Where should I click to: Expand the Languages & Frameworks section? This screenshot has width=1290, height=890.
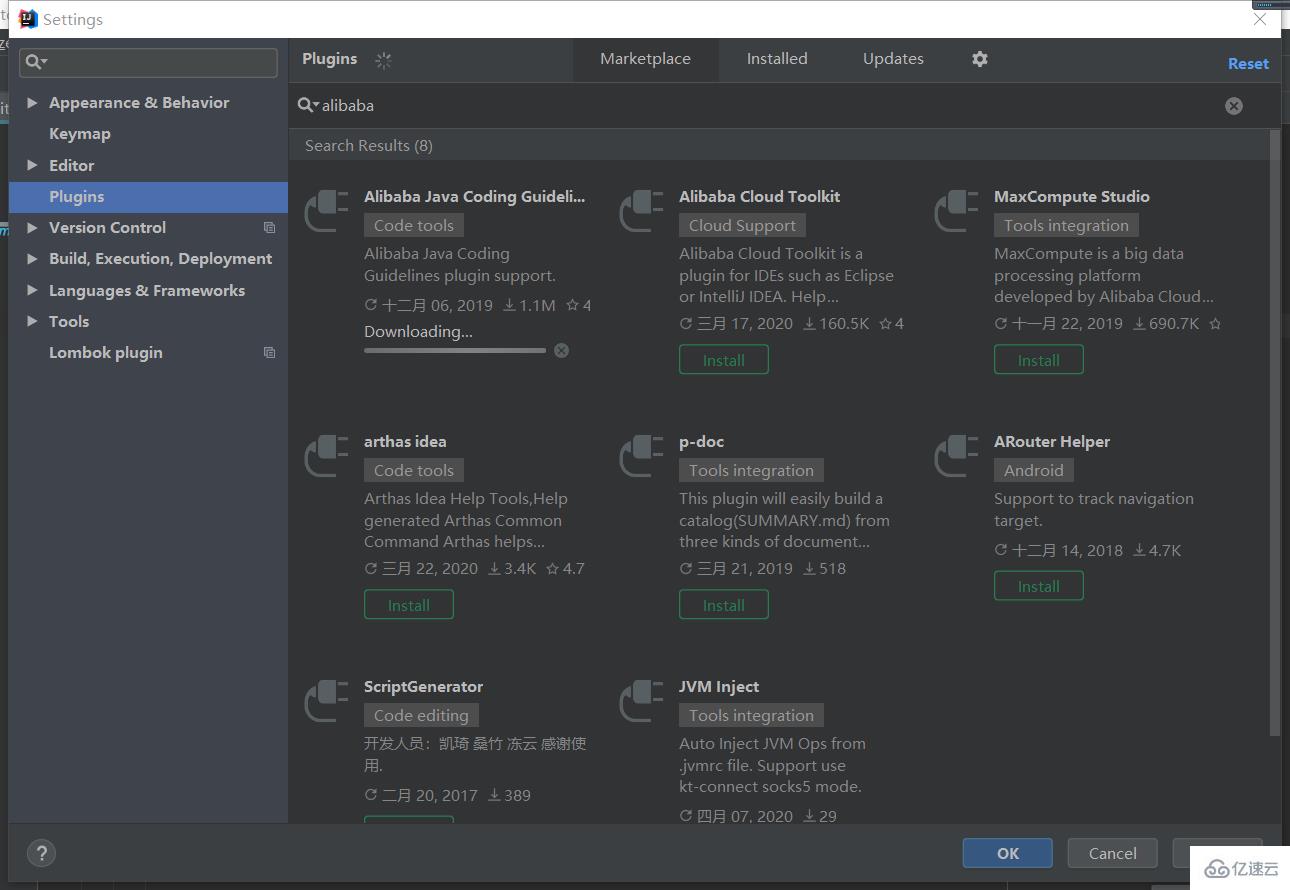[x=32, y=291]
